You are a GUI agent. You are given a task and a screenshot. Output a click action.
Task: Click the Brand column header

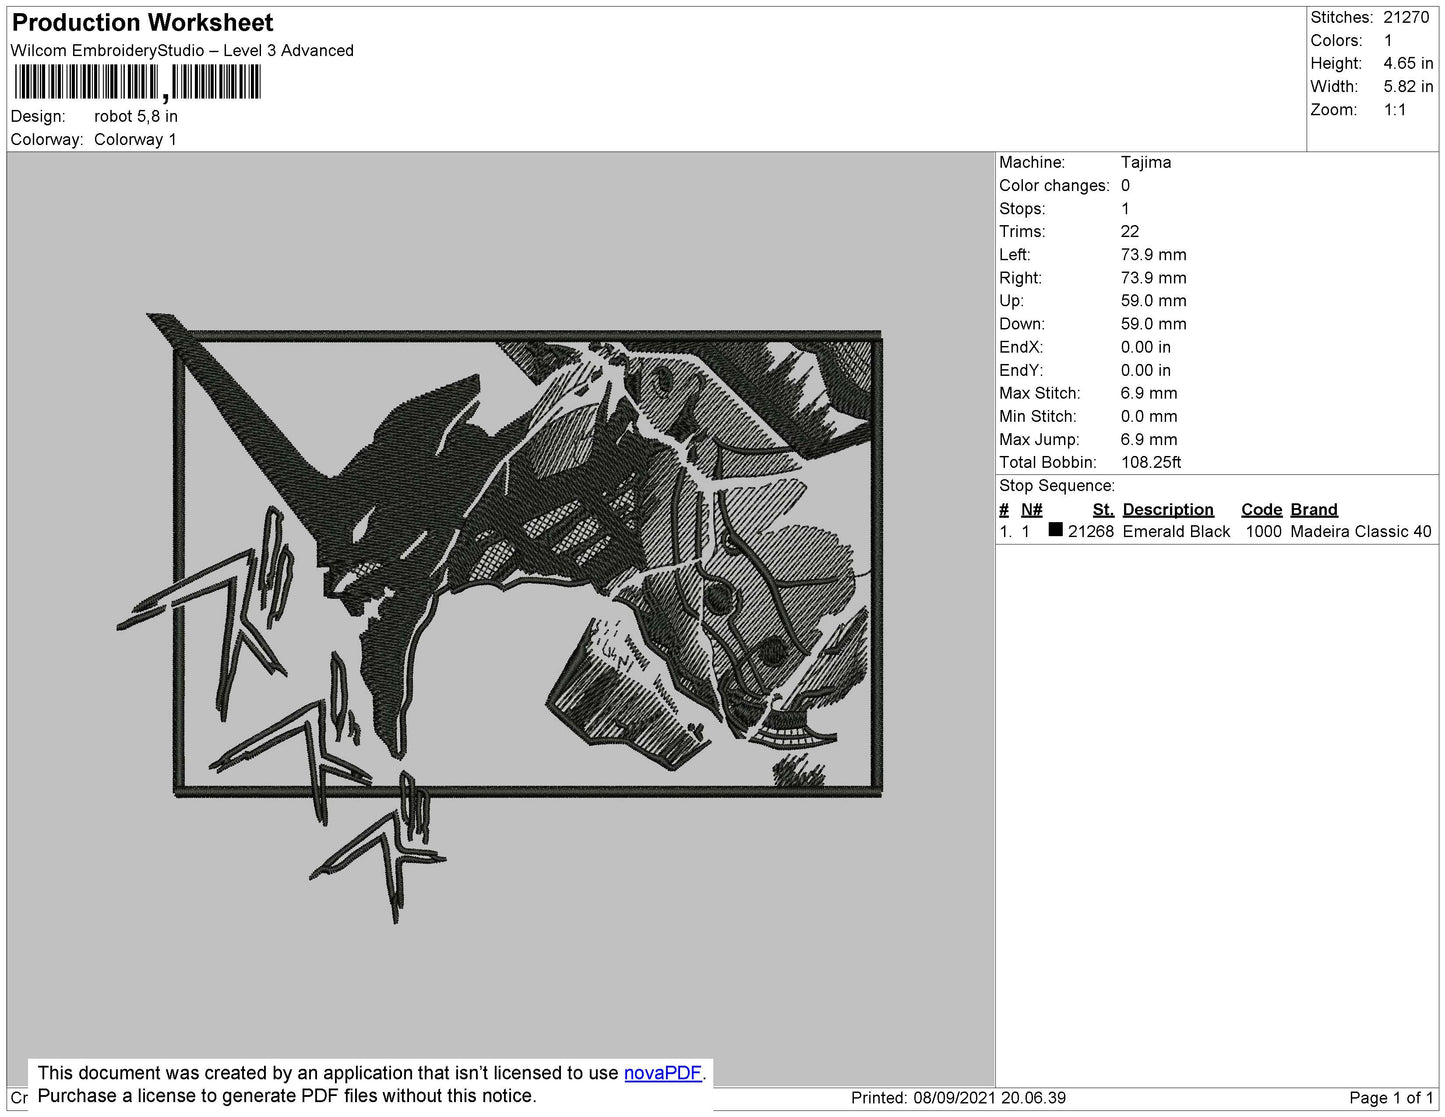(x=1314, y=509)
